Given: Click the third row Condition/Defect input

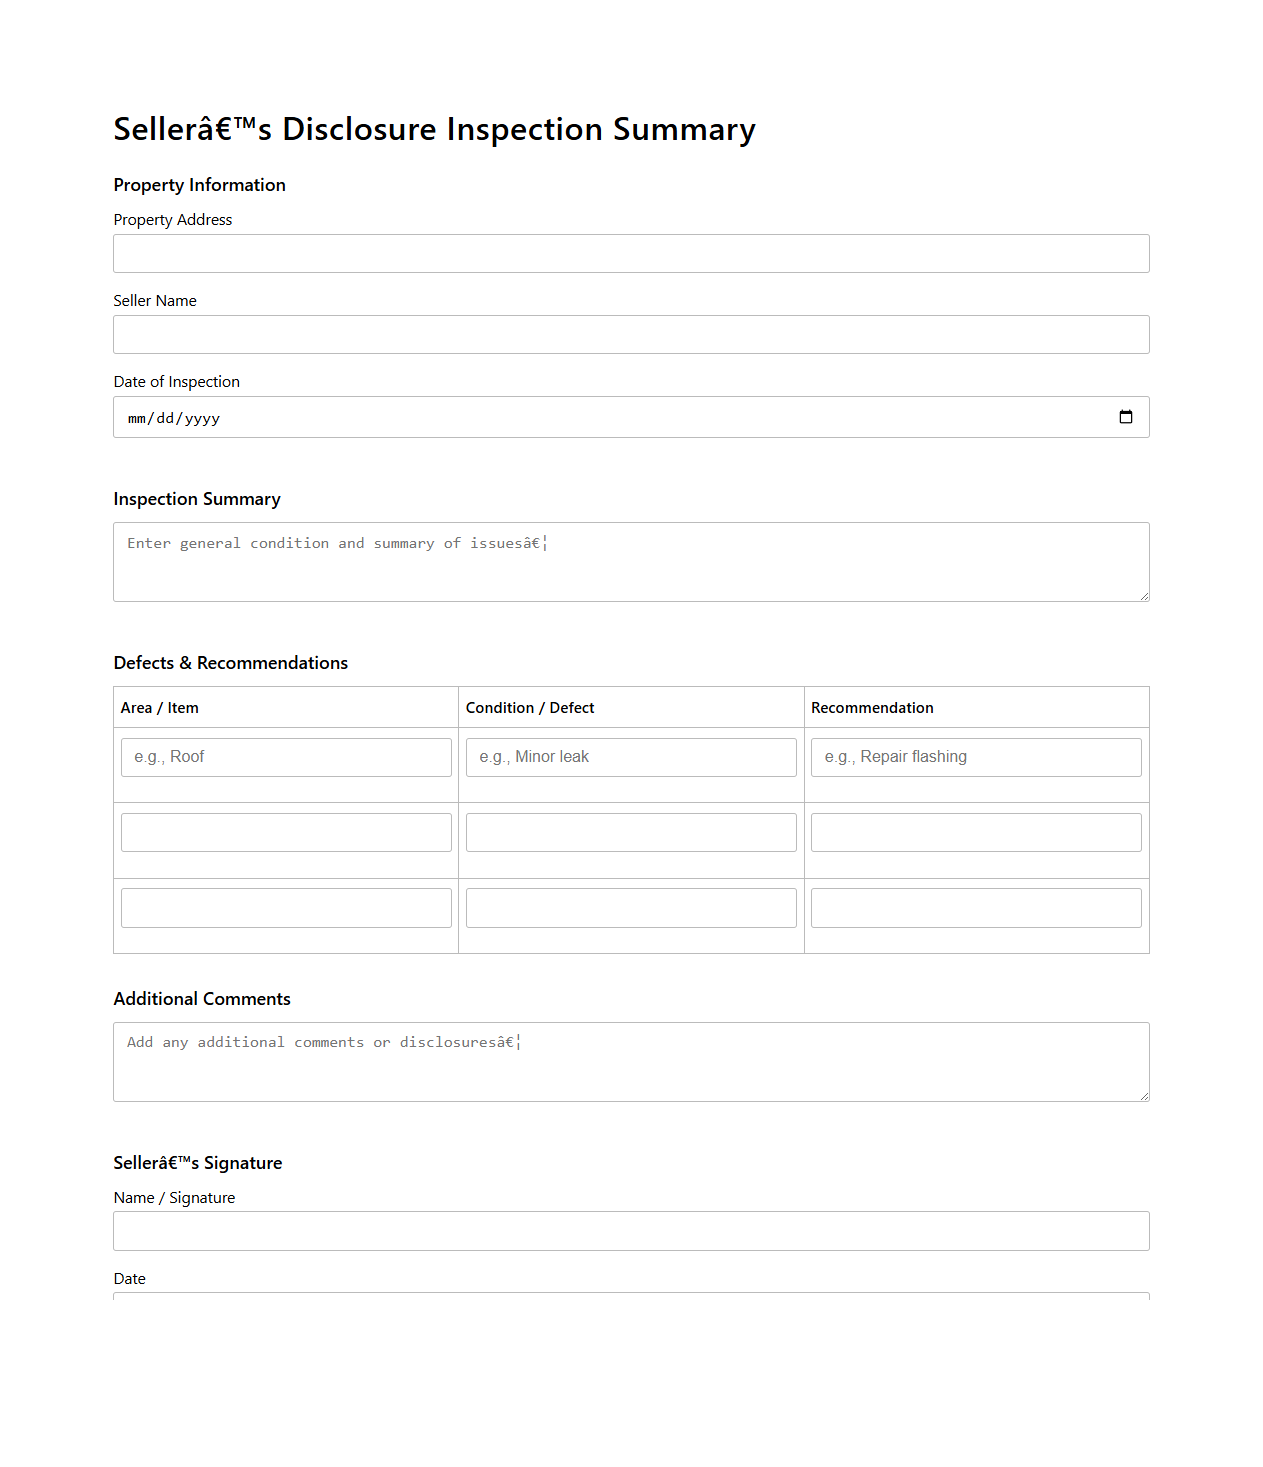Looking at the screenshot, I should [630, 907].
